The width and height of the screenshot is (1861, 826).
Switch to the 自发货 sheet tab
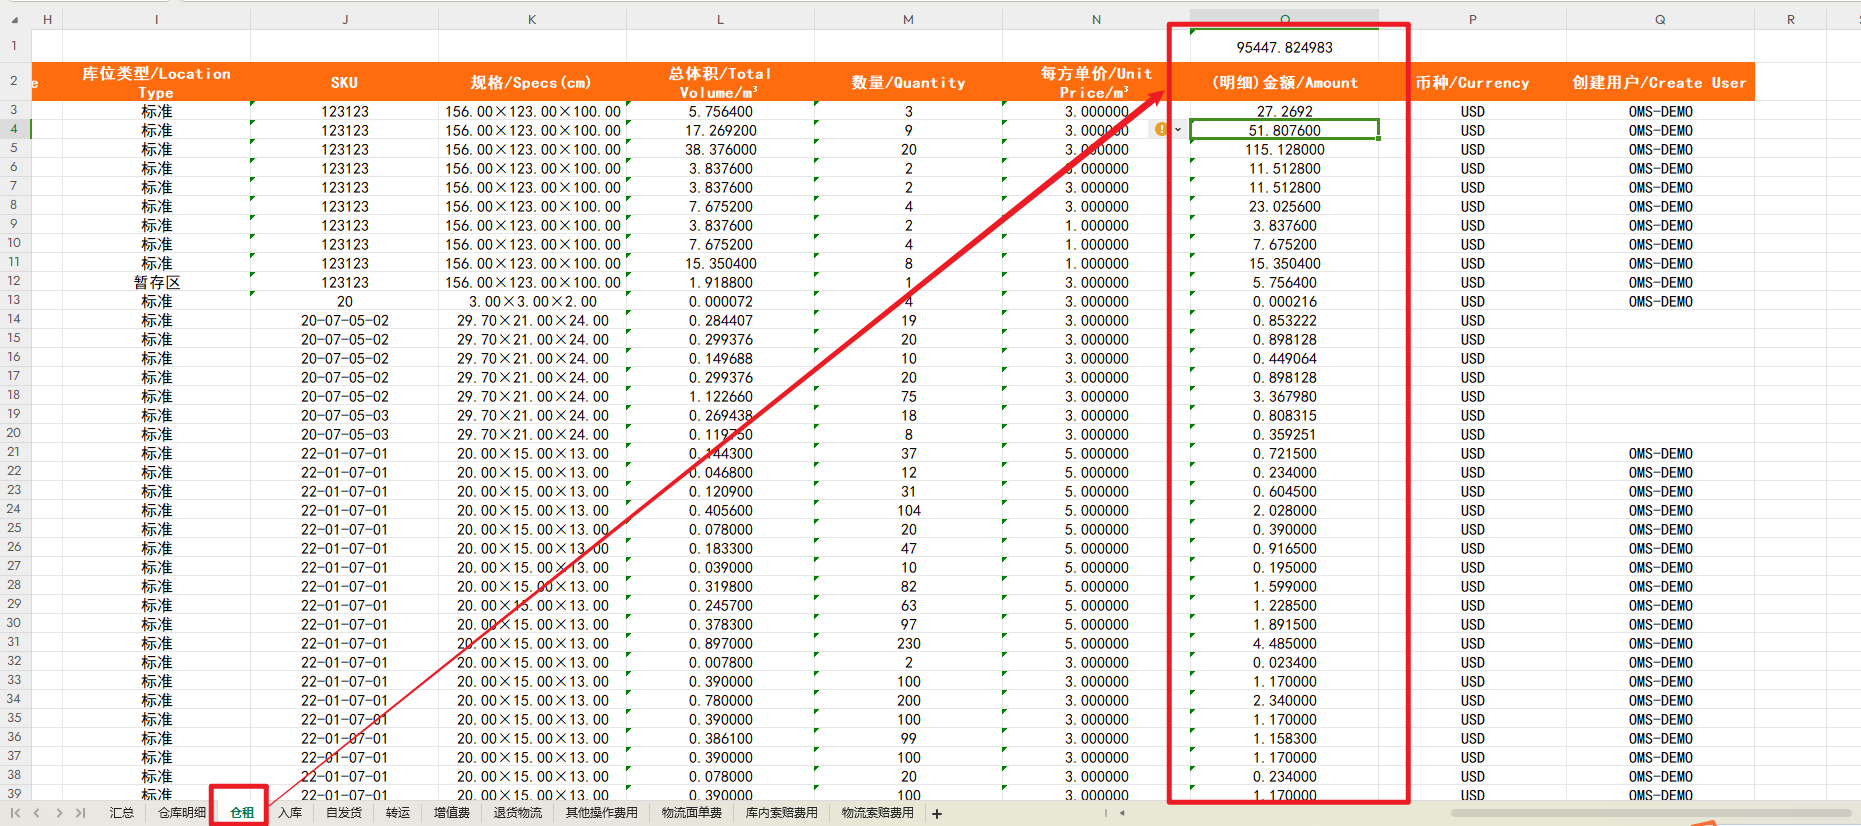coord(344,813)
